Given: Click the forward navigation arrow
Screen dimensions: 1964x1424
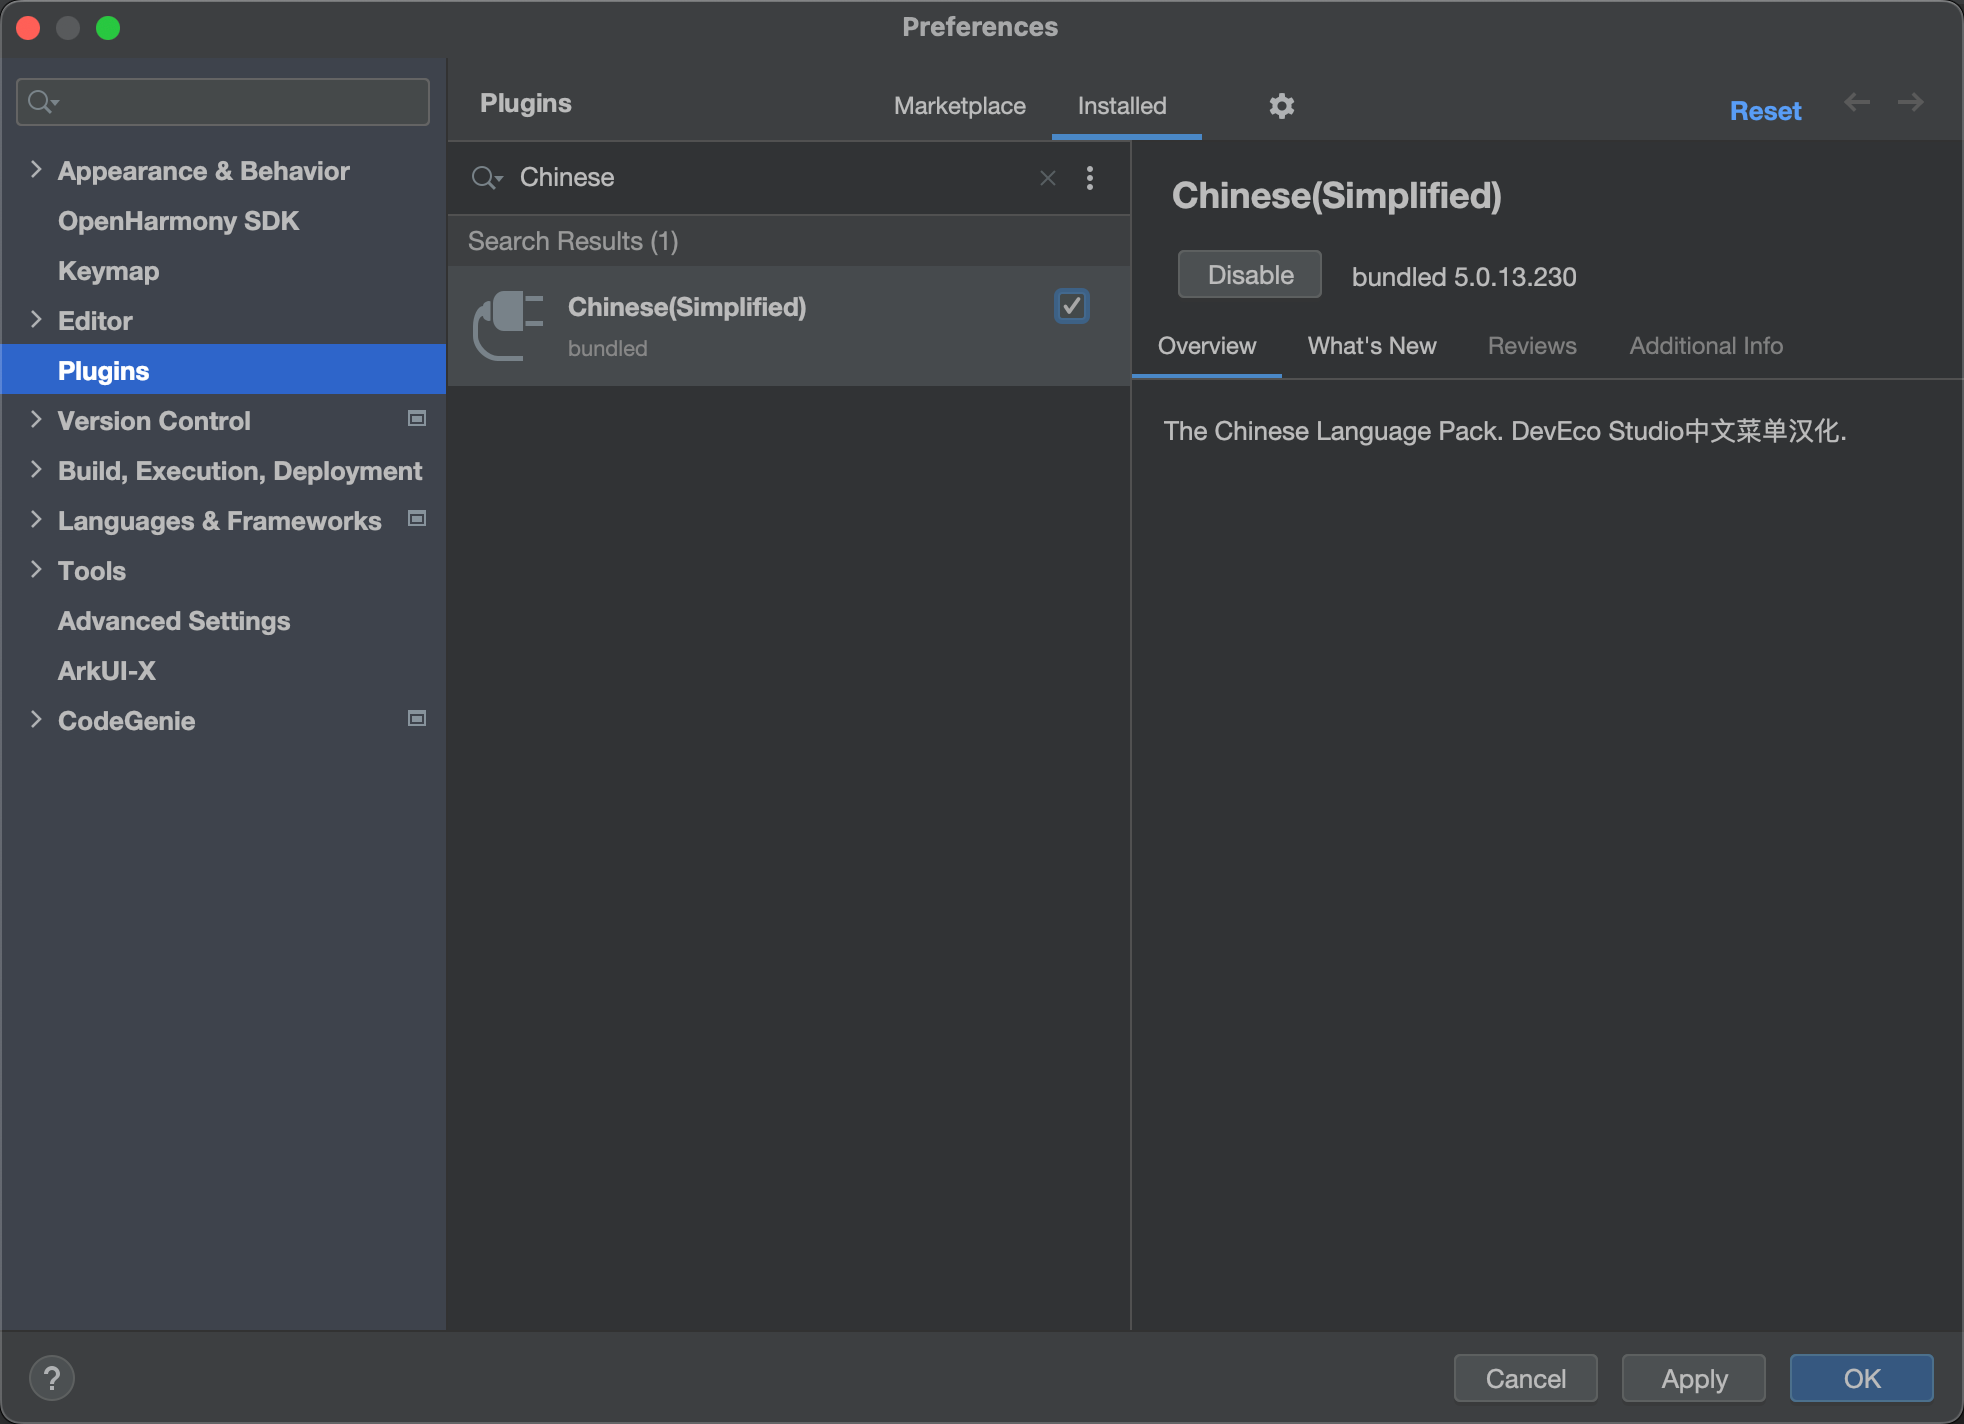Looking at the screenshot, I should coord(1910,102).
